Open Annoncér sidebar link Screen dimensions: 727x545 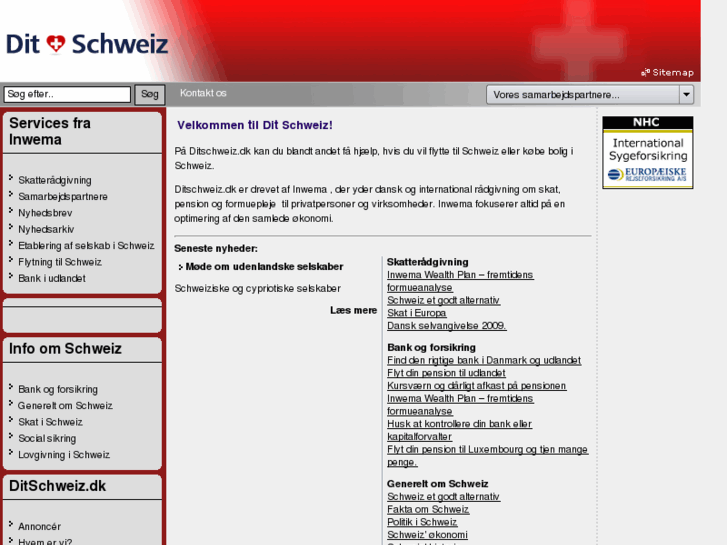point(39,527)
